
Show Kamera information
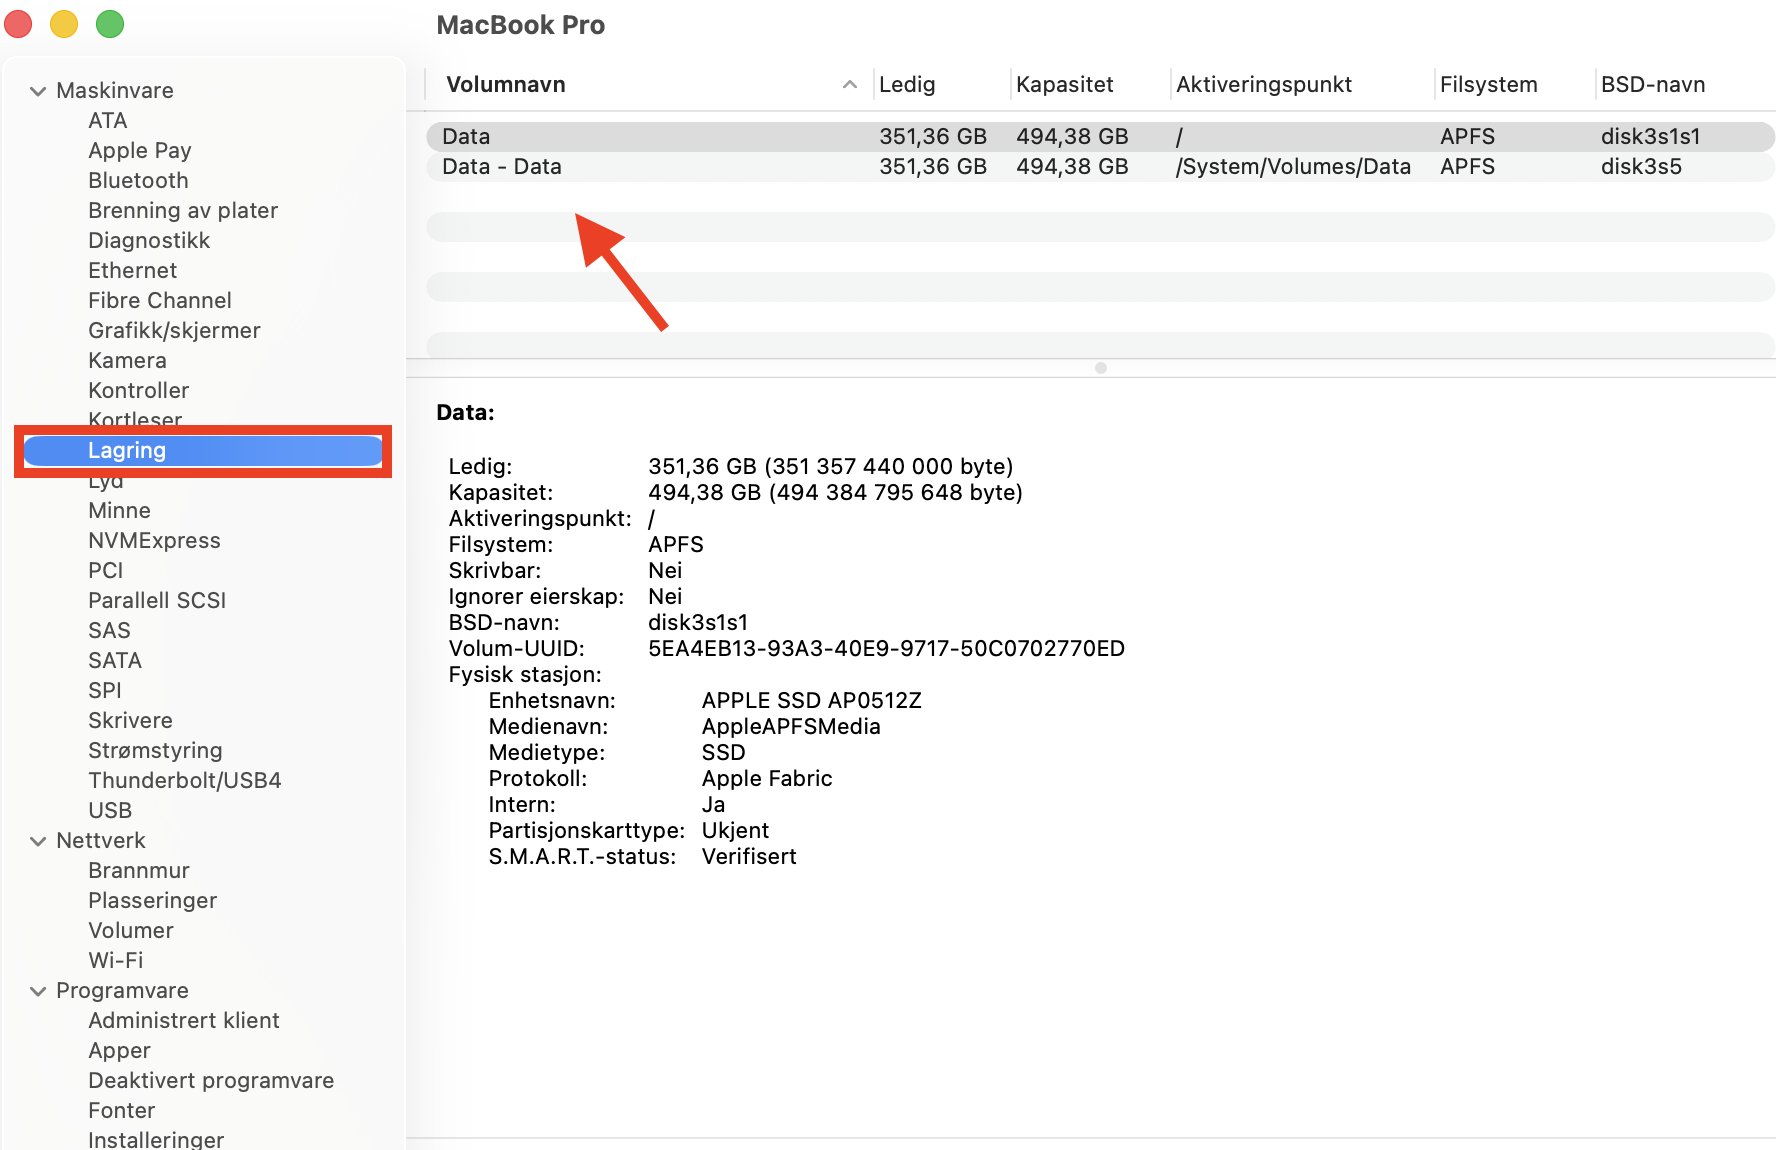point(127,361)
